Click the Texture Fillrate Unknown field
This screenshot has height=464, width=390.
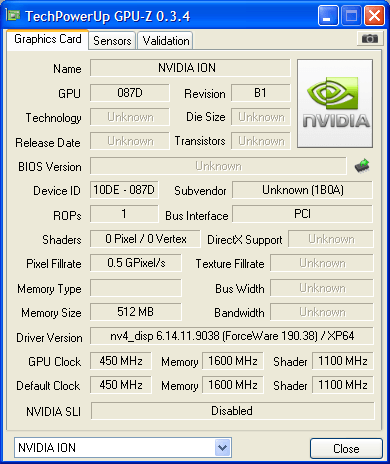(x=322, y=263)
